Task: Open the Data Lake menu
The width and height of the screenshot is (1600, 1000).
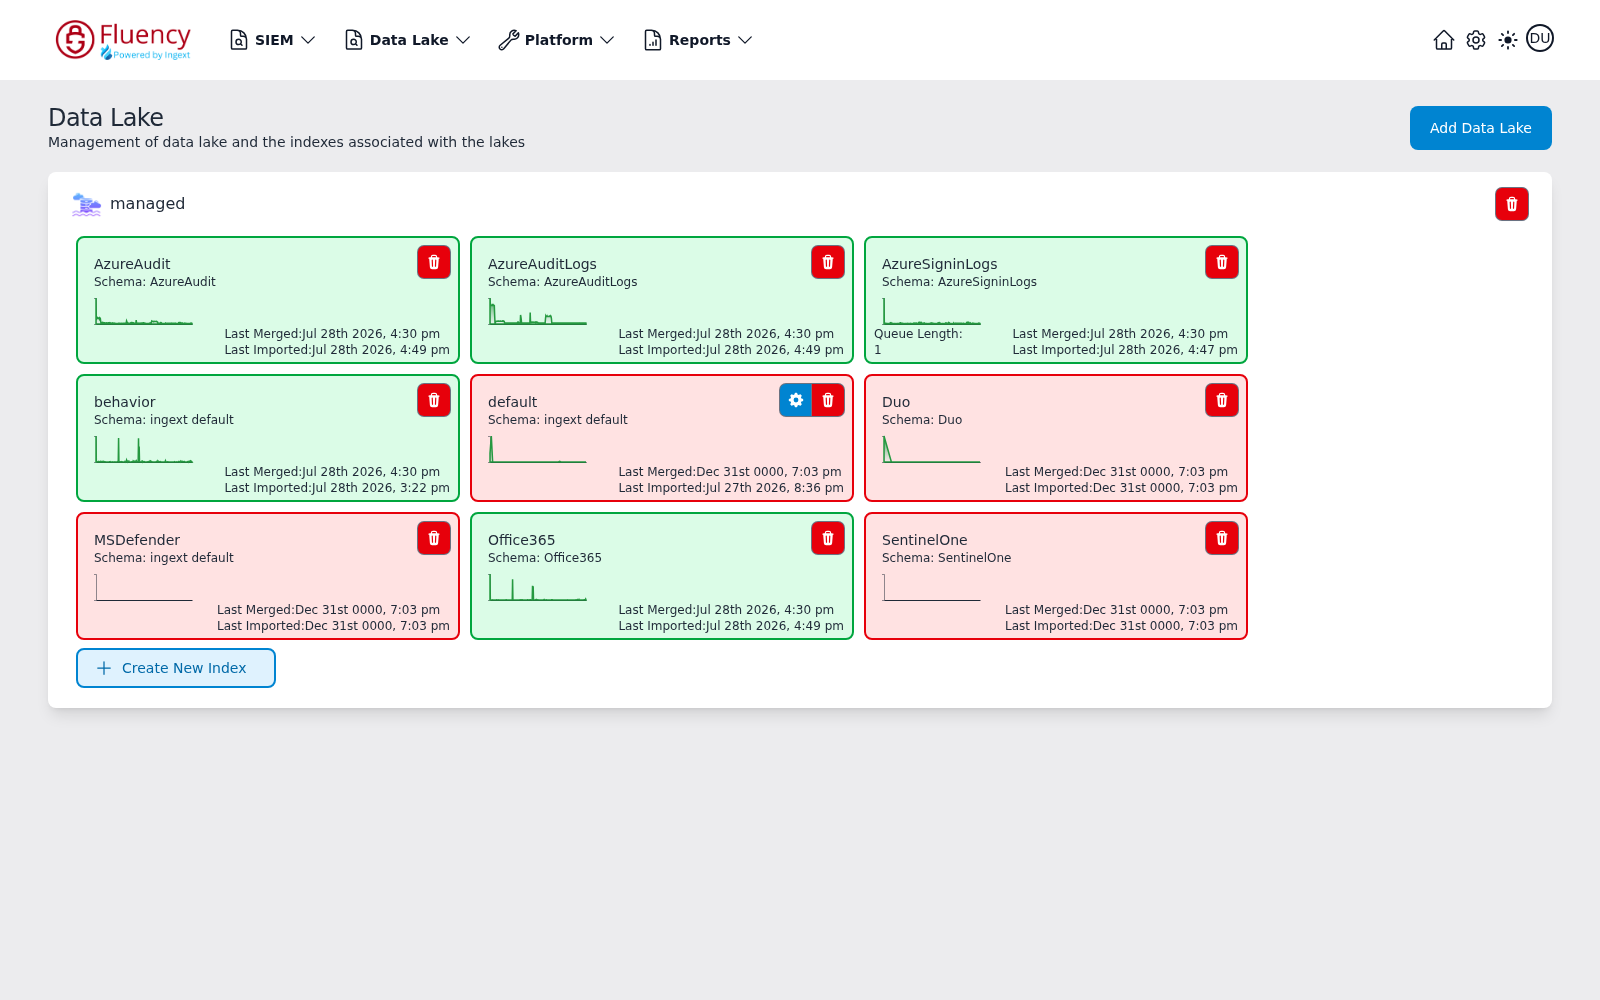Action: (408, 40)
